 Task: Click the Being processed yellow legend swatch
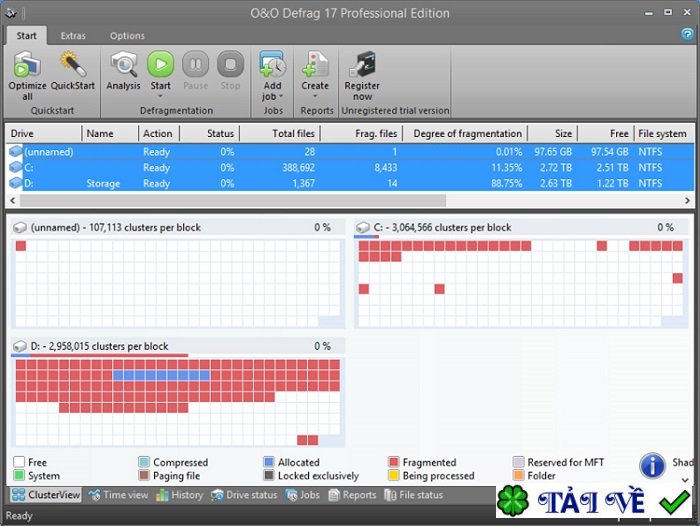click(x=393, y=475)
